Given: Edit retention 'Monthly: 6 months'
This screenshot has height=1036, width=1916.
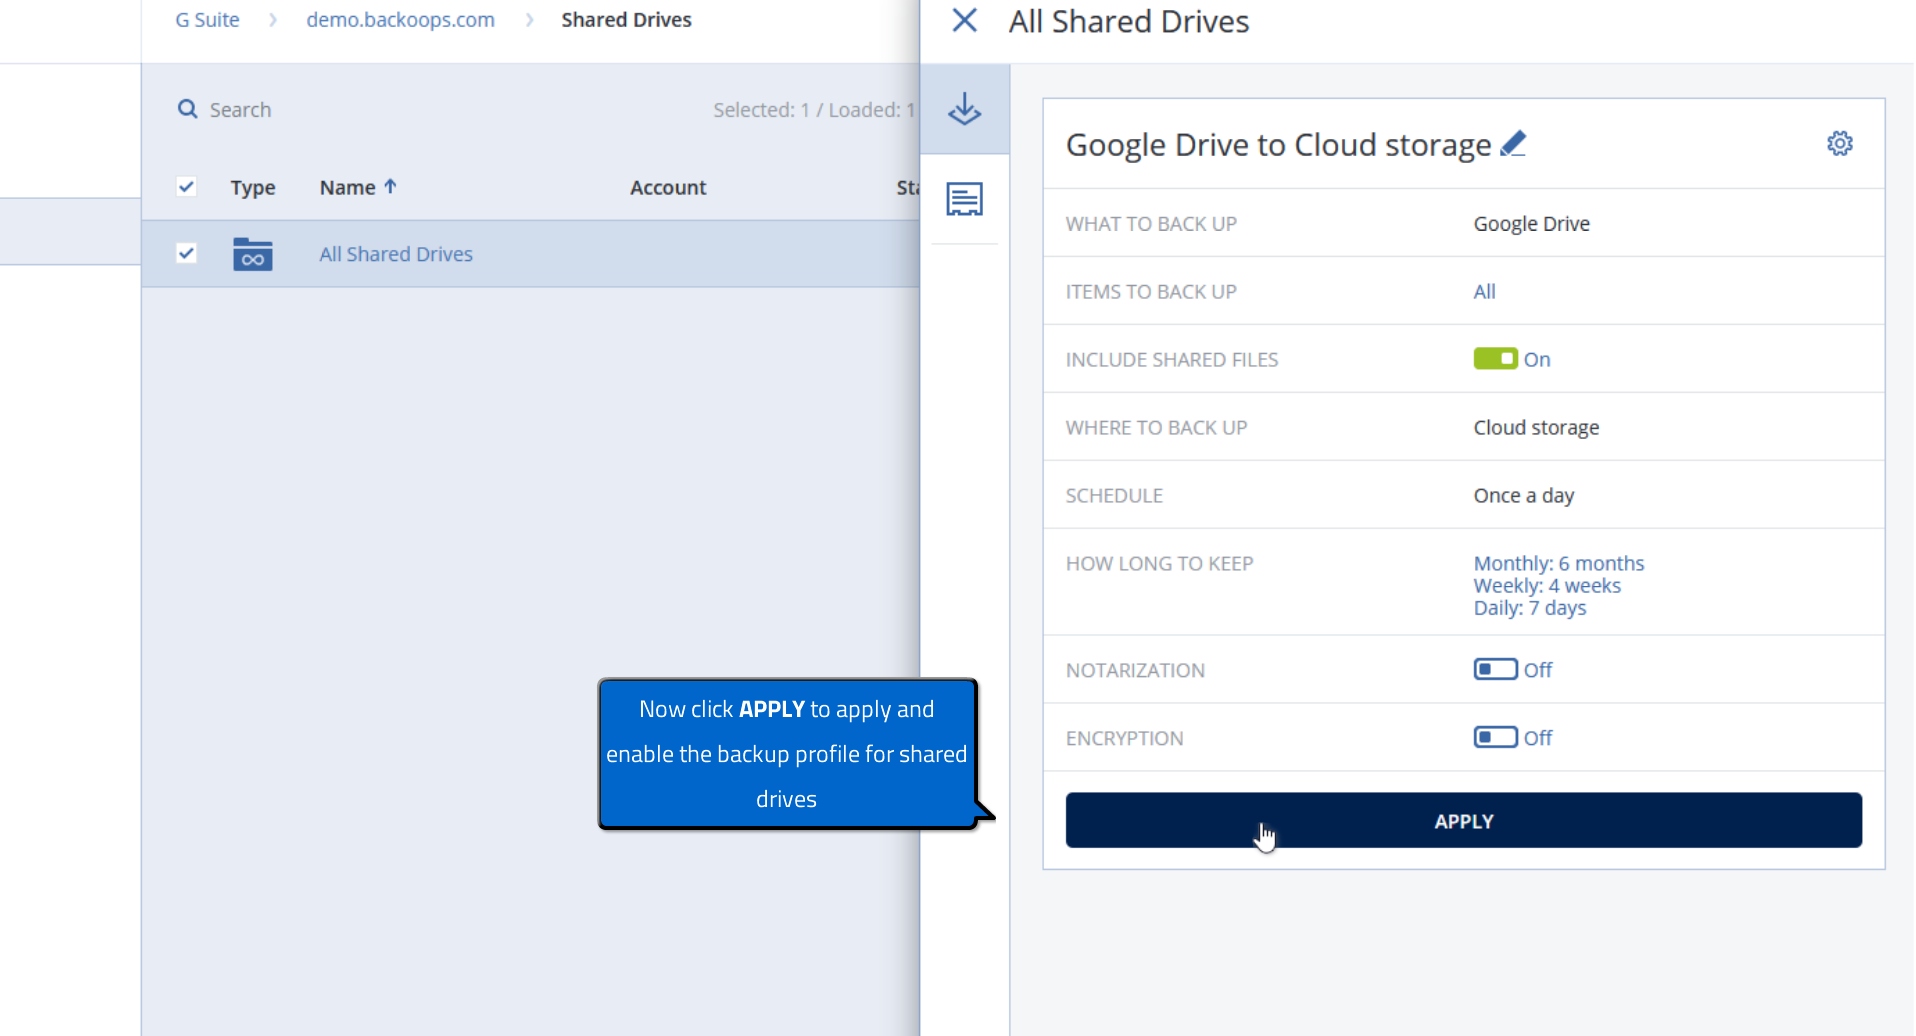Looking at the screenshot, I should [1558, 563].
